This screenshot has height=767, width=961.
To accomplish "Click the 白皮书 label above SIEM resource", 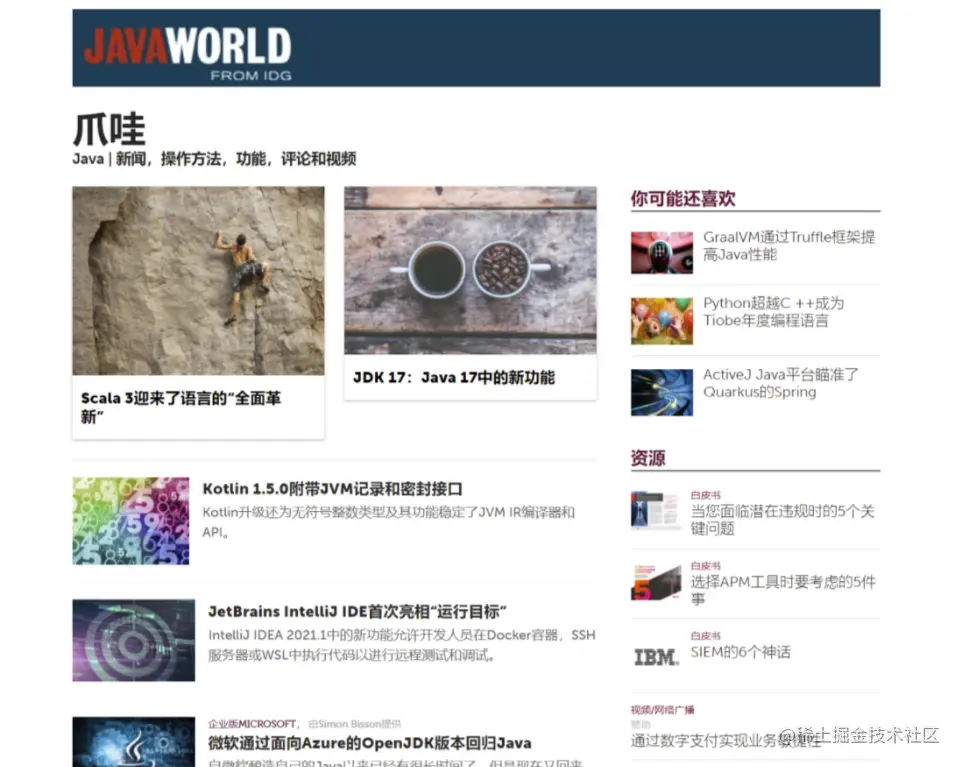I will point(705,636).
